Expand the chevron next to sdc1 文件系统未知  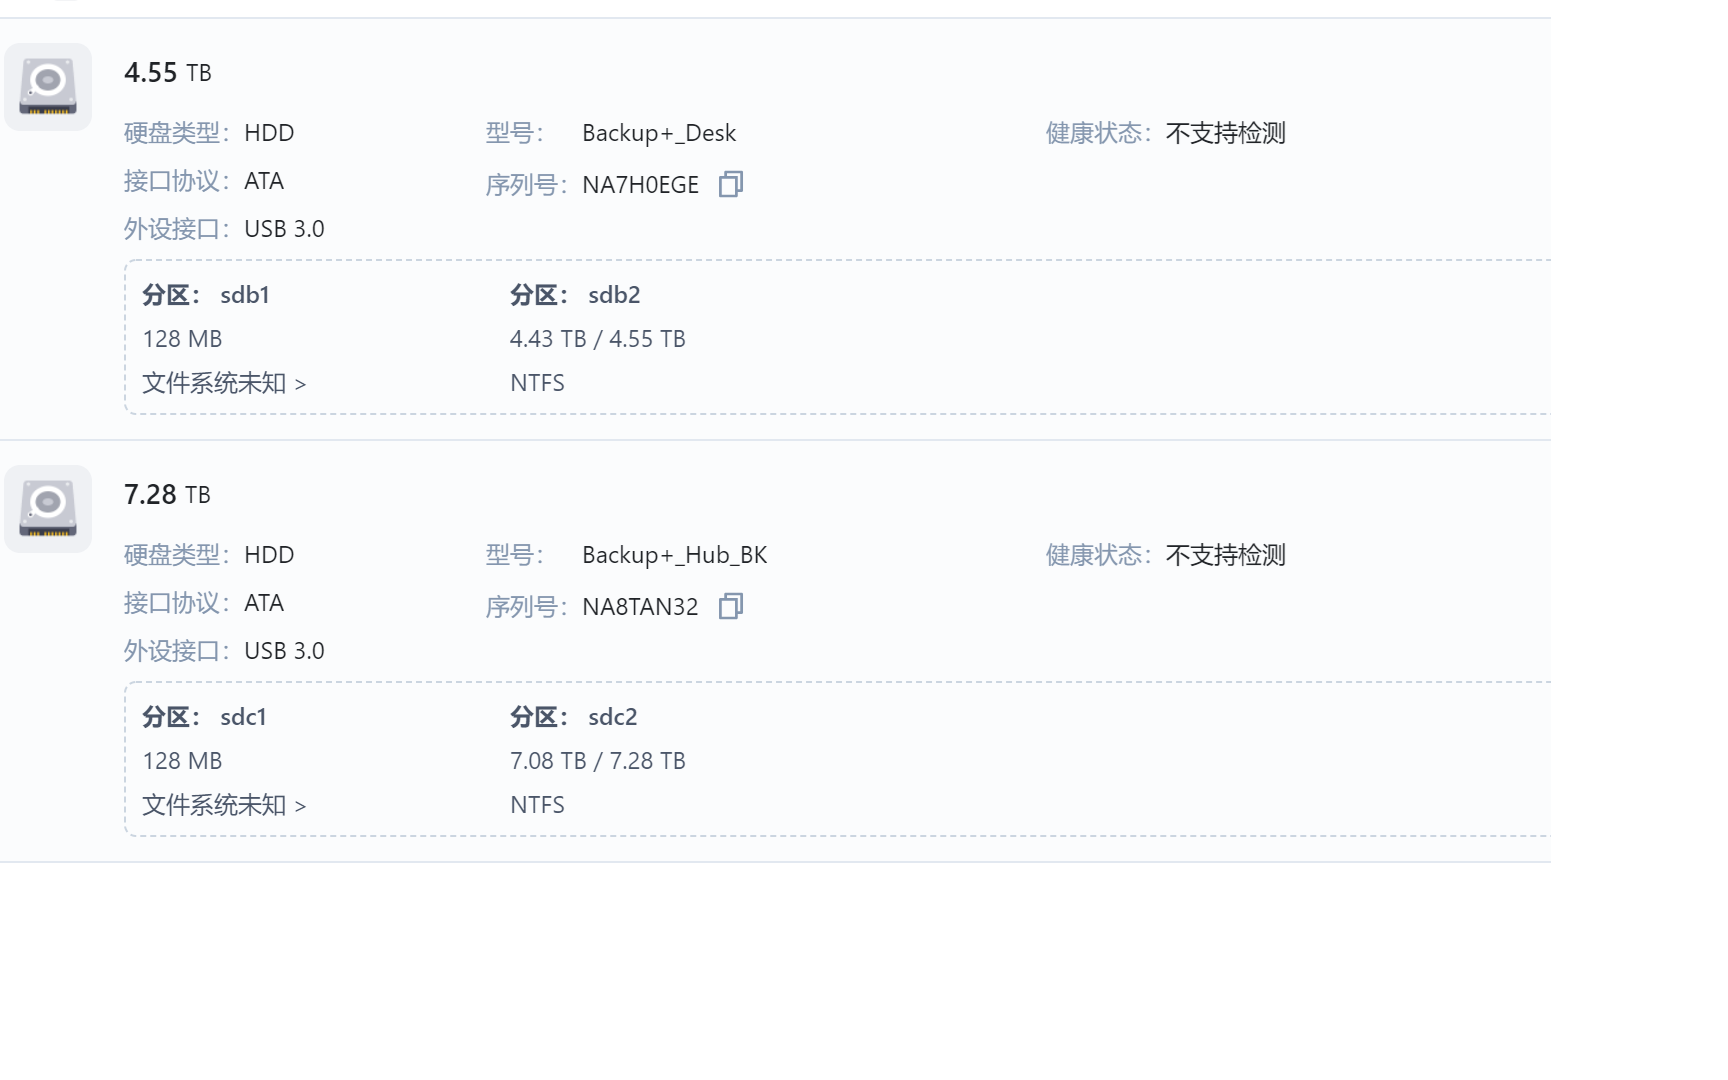[300, 806]
